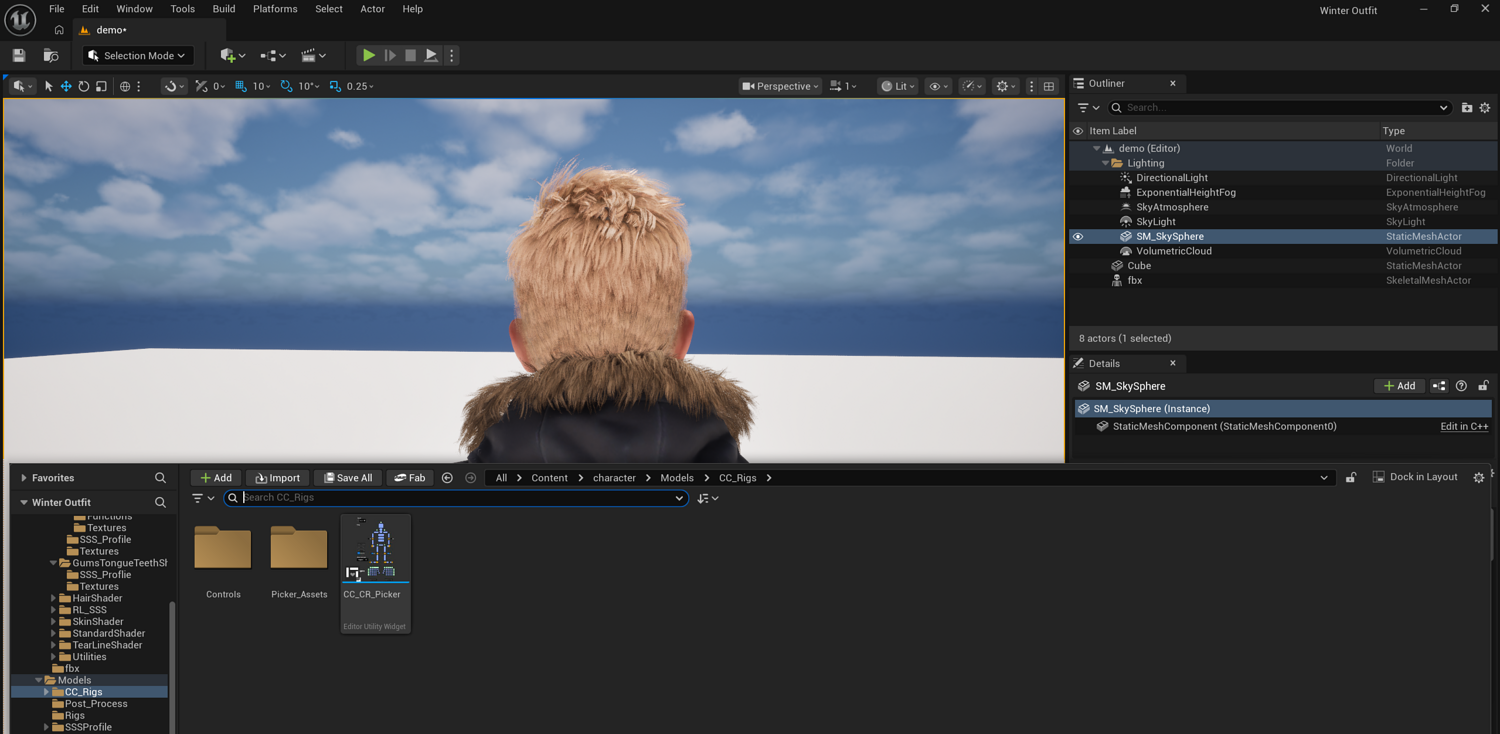Open the Blueprints toolbar icon

pos(273,56)
